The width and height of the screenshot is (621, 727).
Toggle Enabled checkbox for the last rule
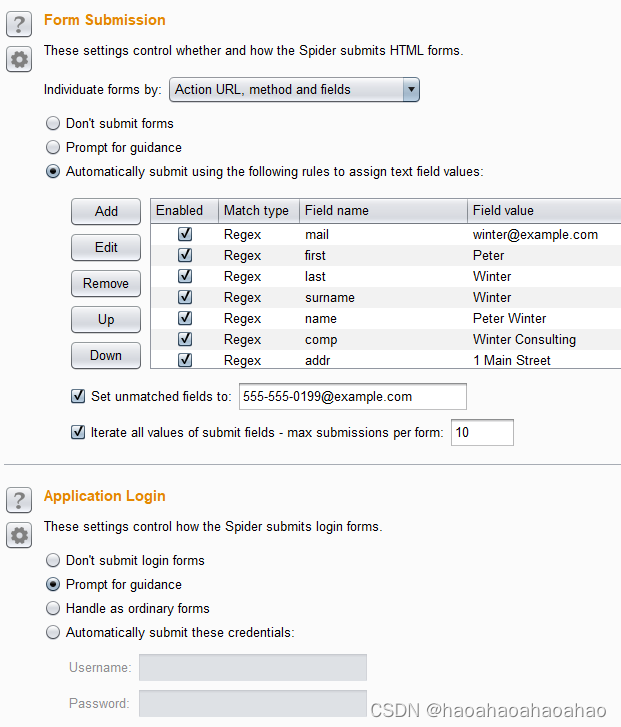tap(185, 276)
